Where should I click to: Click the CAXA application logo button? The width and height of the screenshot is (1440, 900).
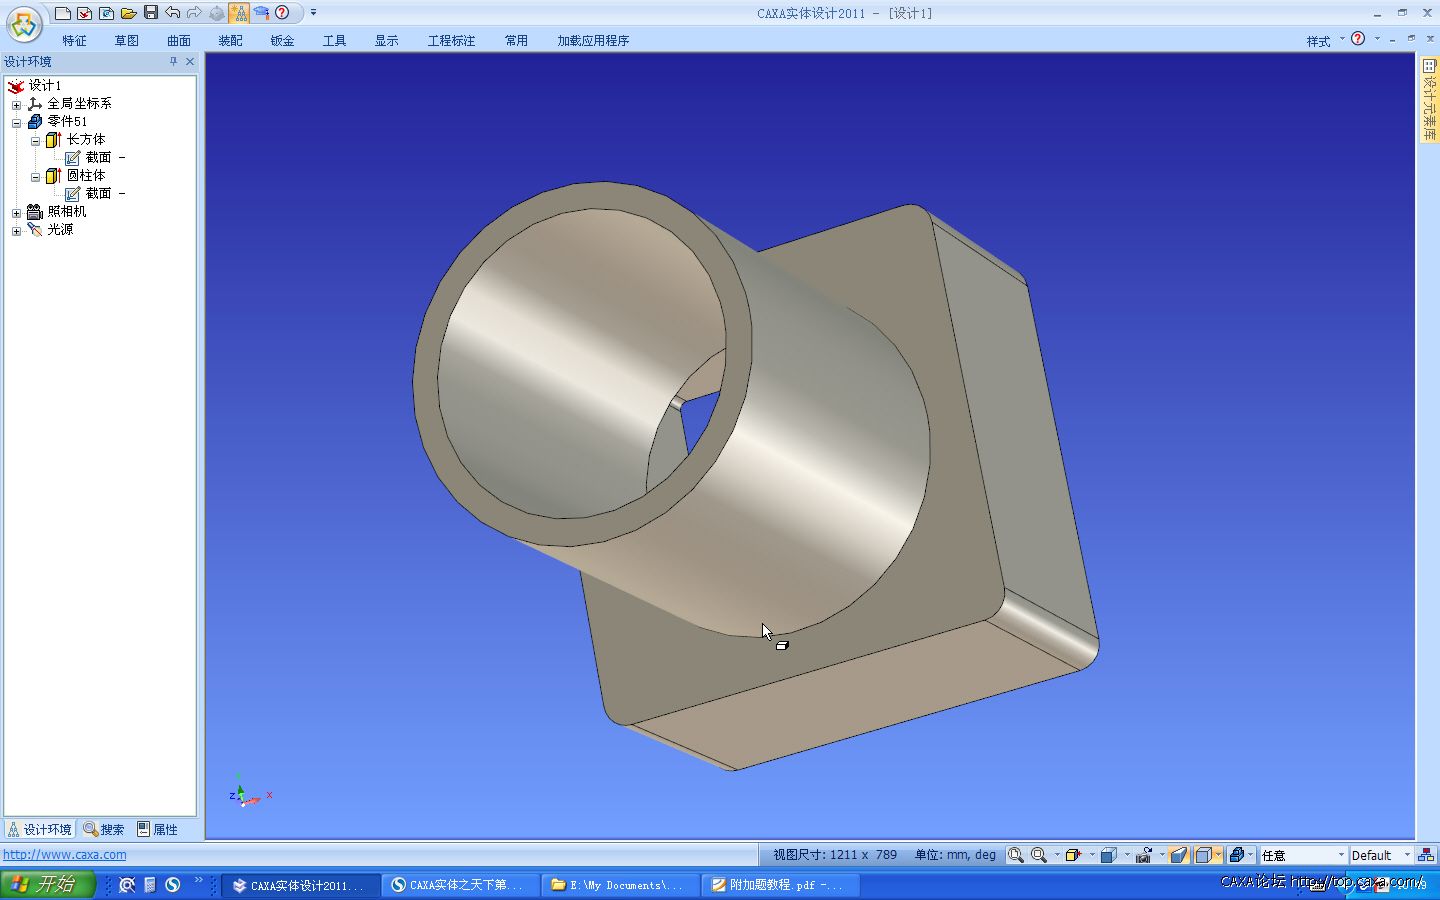(24, 24)
